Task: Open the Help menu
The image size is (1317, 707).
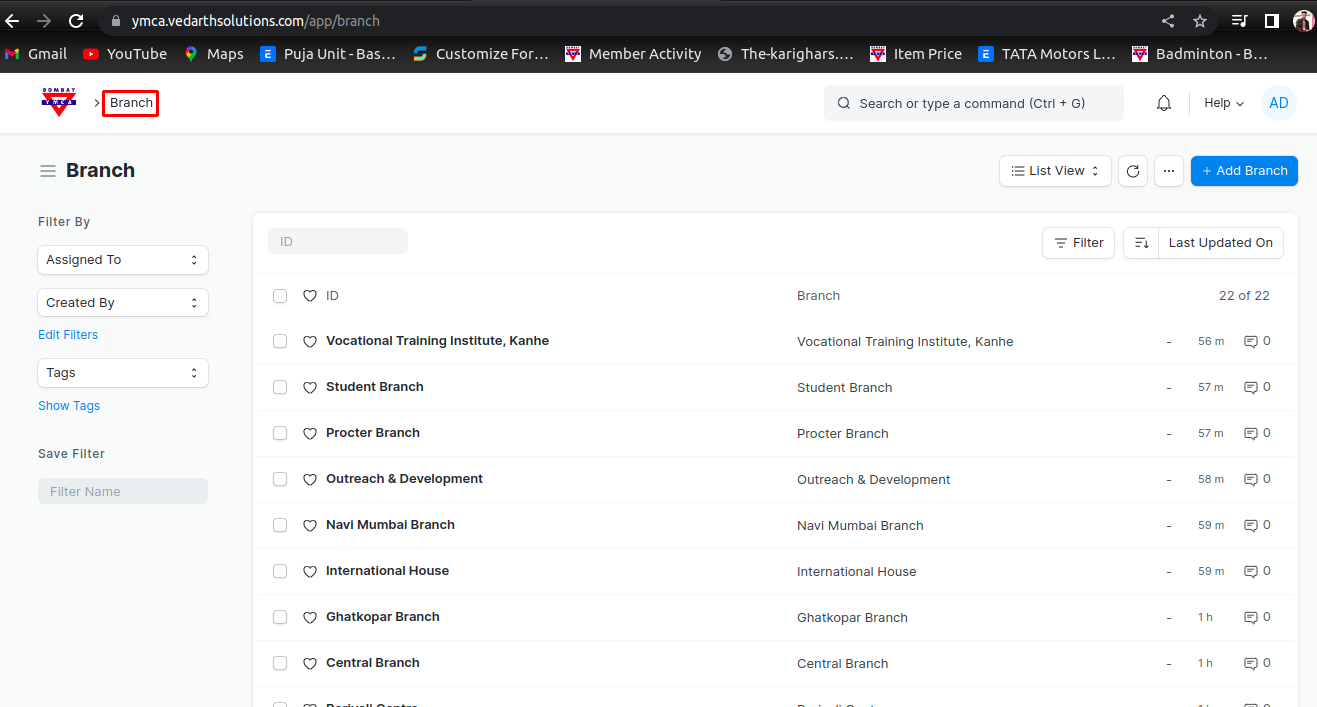Action: pos(1223,103)
